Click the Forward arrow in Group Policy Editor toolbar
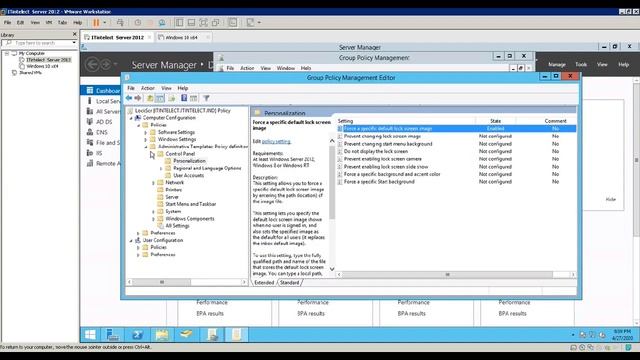This screenshot has height=360, width=640. point(138,98)
